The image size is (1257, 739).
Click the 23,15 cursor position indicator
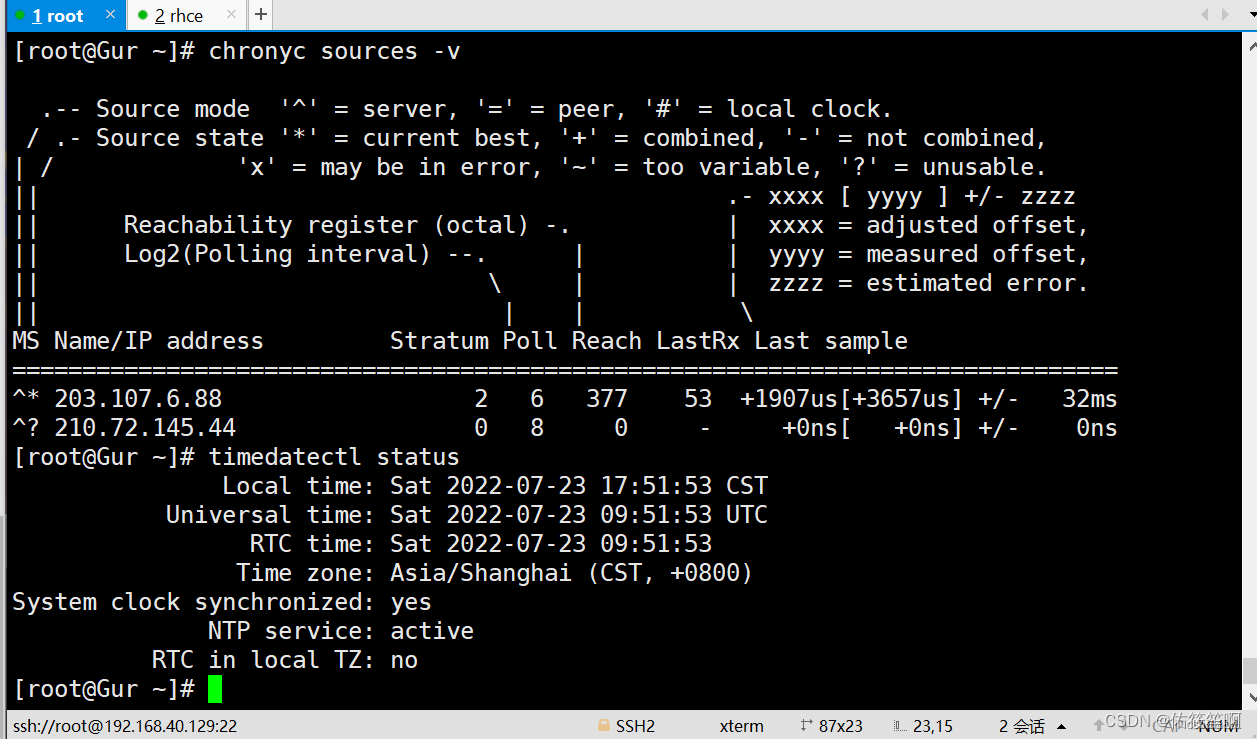click(924, 726)
